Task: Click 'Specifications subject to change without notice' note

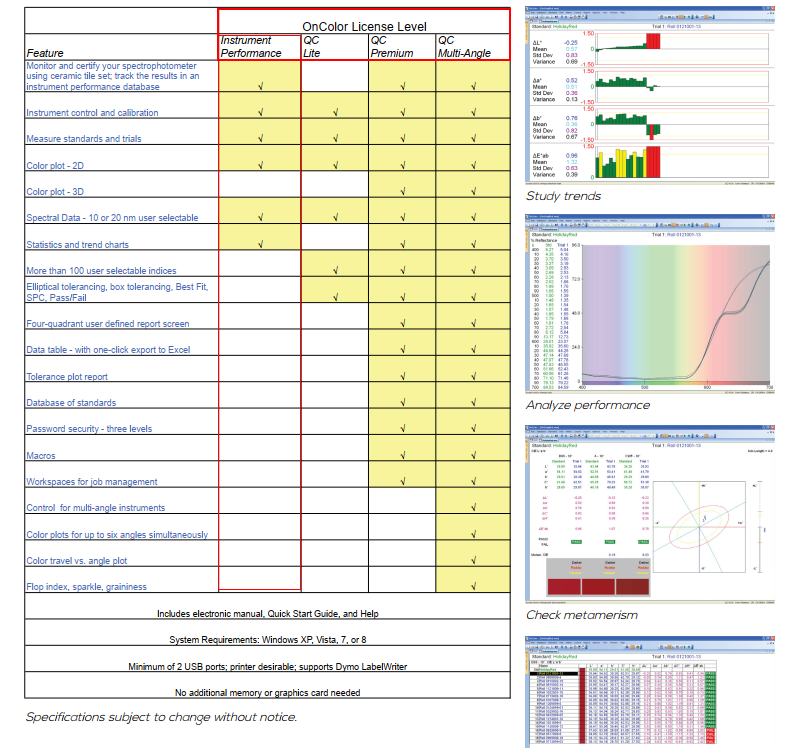Action: point(161,717)
